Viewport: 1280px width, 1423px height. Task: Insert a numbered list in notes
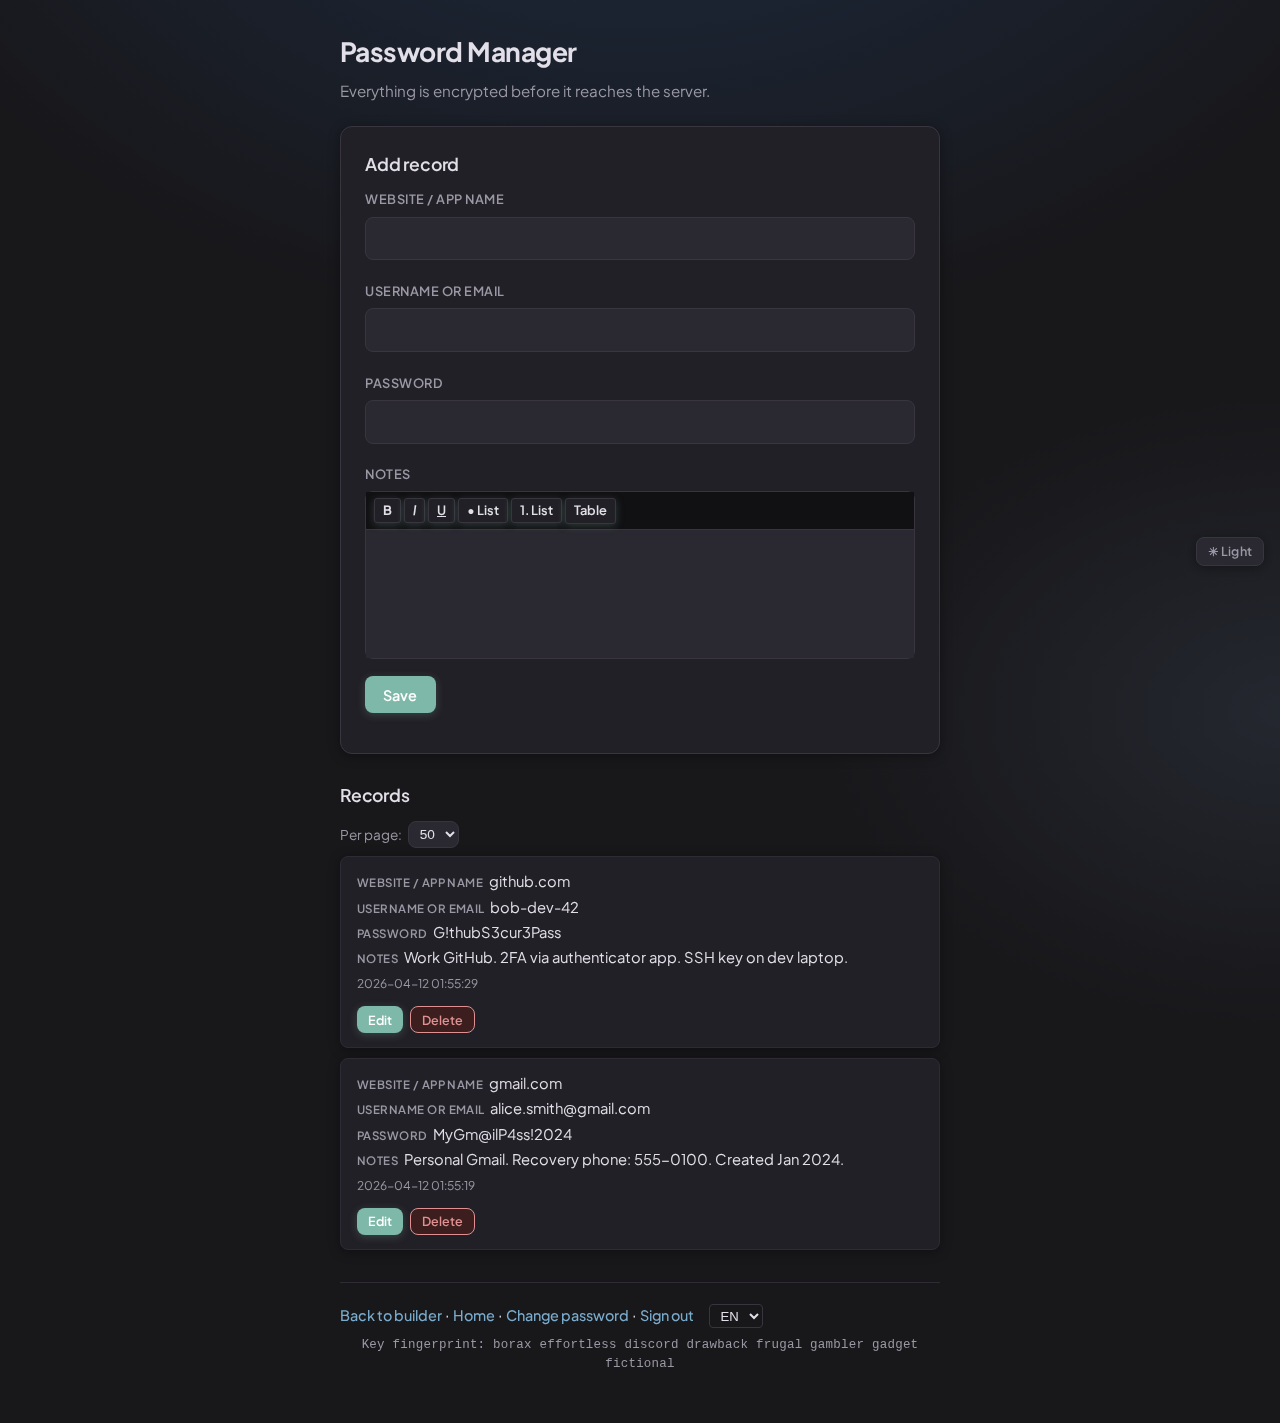pyautogui.click(x=536, y=511)
